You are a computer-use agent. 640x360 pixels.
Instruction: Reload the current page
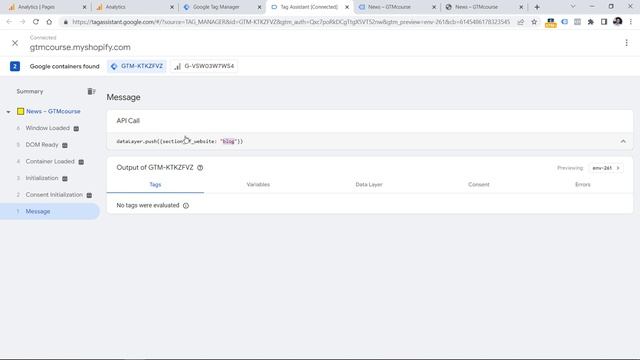(x=36, y=22)
